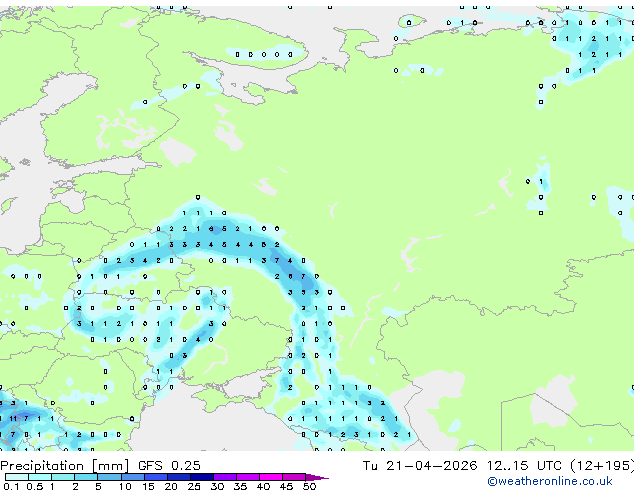The height and width of the screenshot is (490, 634).
Task: Select the 5–10 mm blue legend swatch
Action: point(109,477)
